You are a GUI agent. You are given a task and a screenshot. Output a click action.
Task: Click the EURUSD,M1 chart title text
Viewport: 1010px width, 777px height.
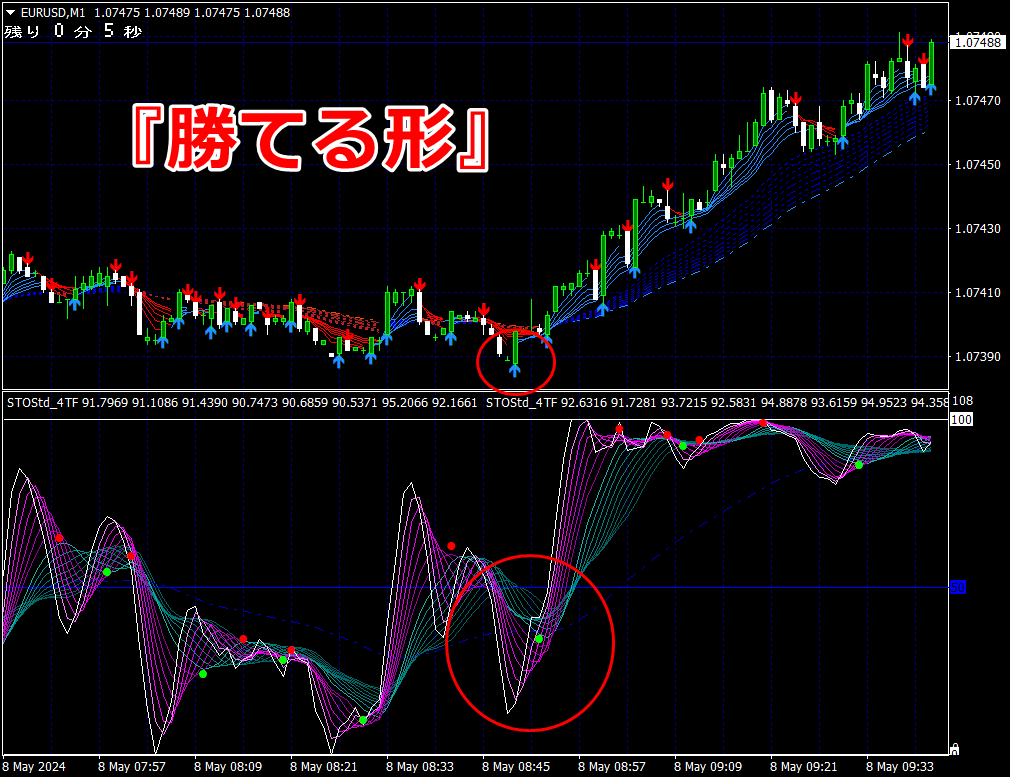pyautogui.click(x=53, y=12)
